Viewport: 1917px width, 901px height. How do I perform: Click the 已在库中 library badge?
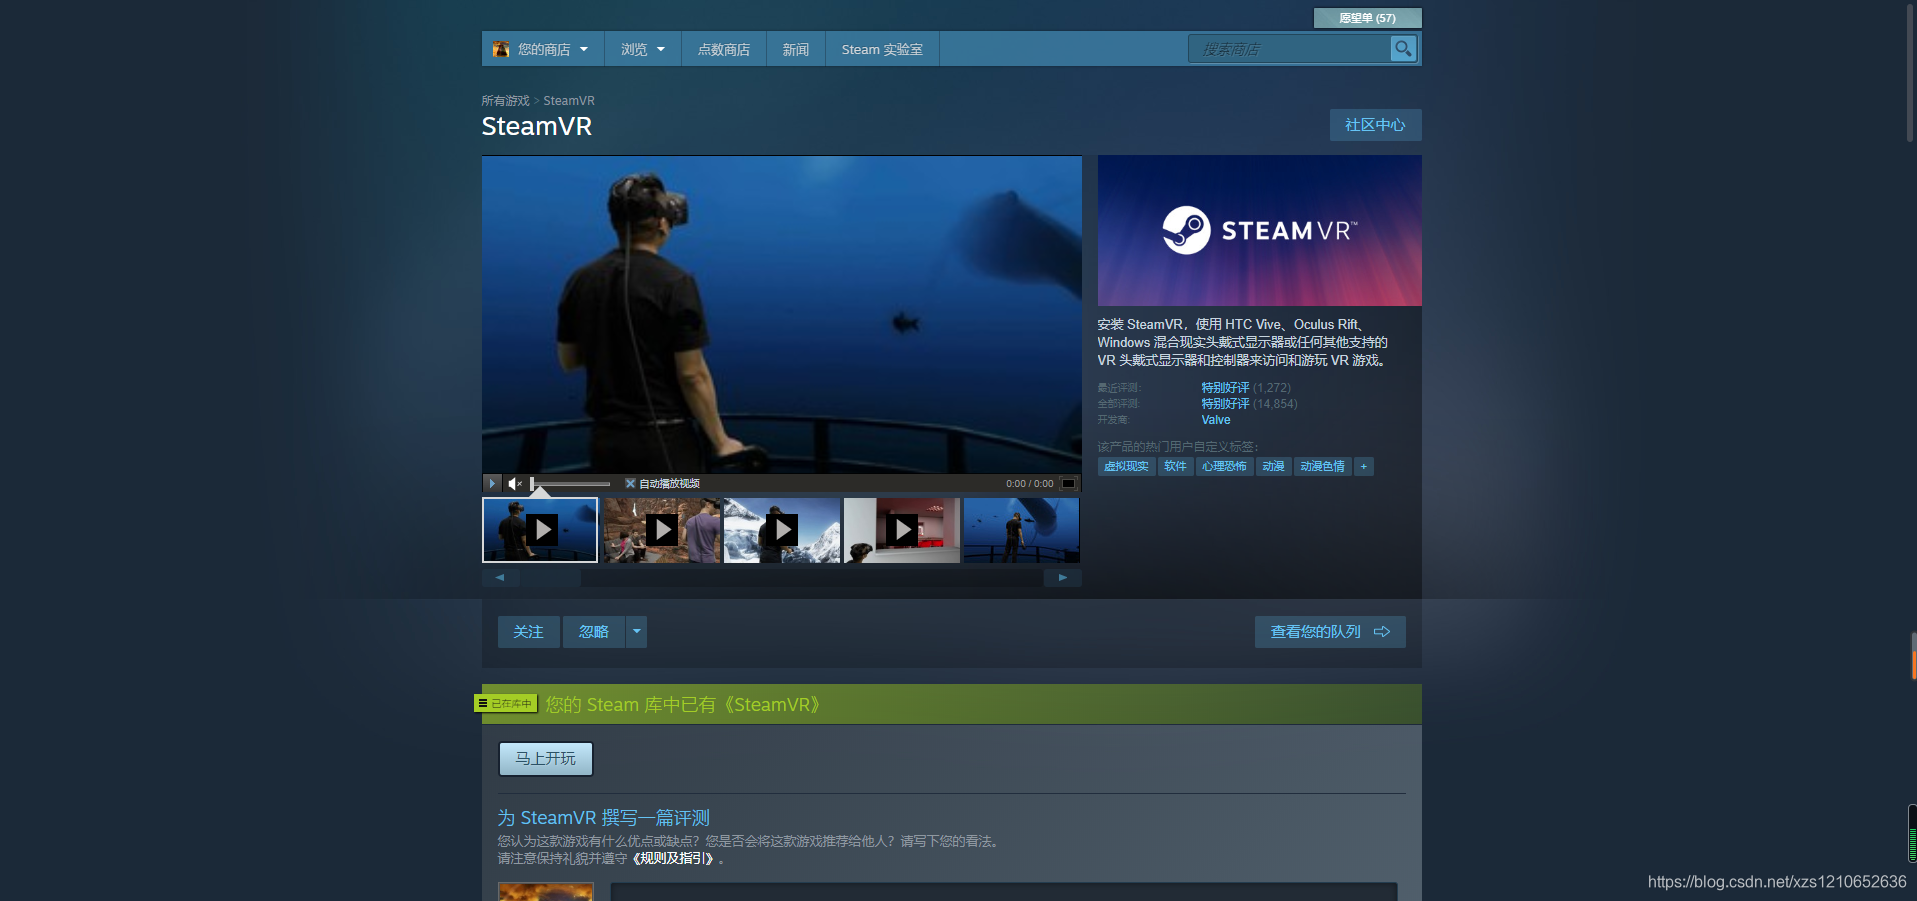pos(506,704)
